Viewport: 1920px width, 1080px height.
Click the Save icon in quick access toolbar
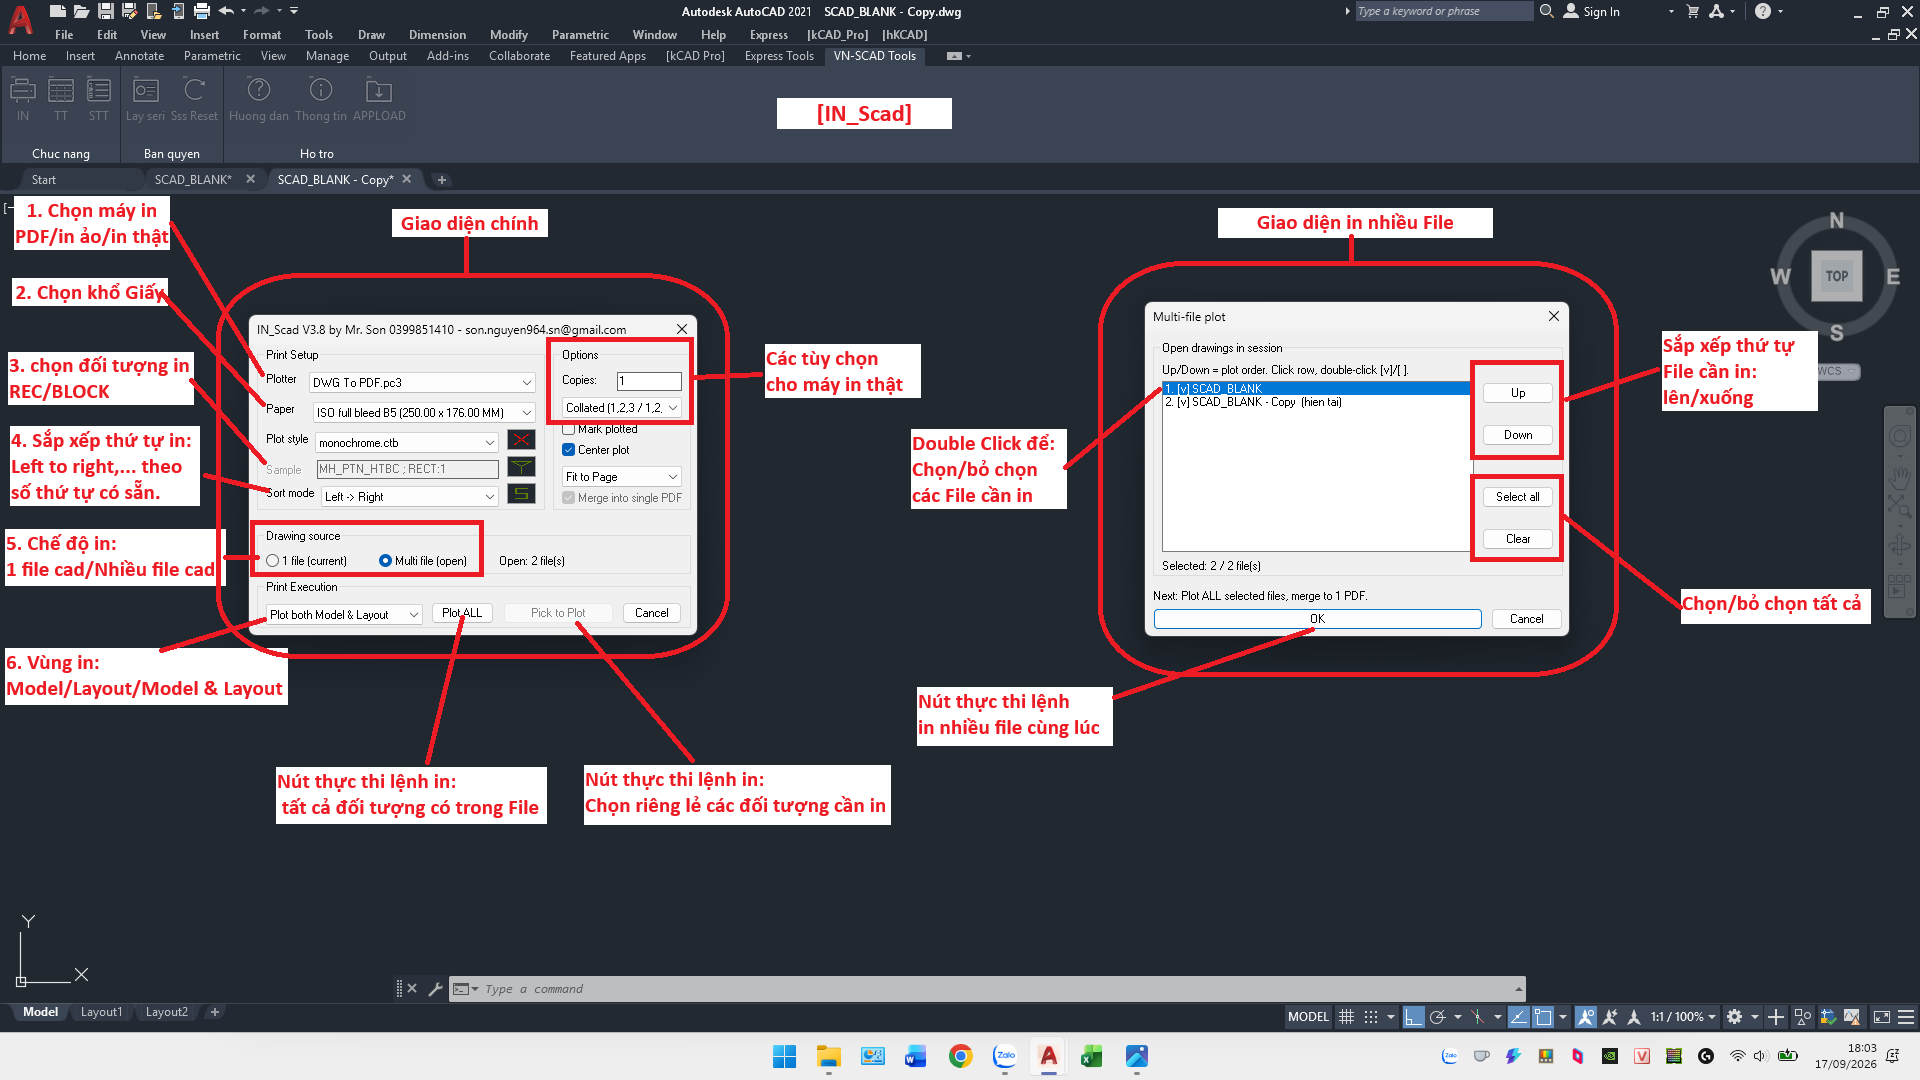point(106,11)
